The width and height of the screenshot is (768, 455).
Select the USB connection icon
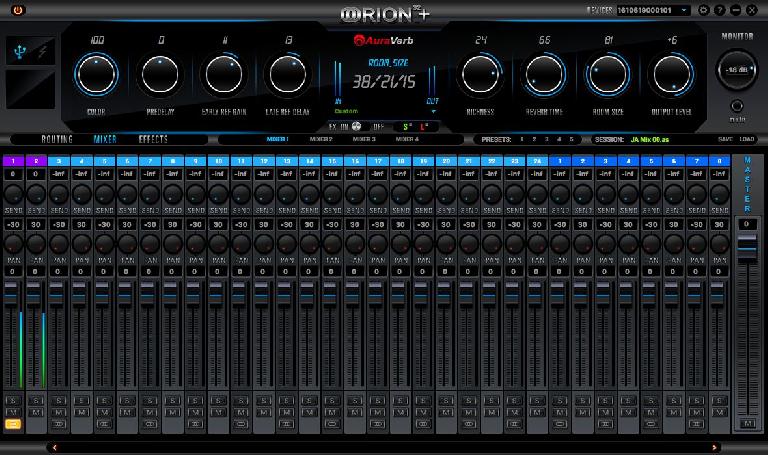coord(20,51)
